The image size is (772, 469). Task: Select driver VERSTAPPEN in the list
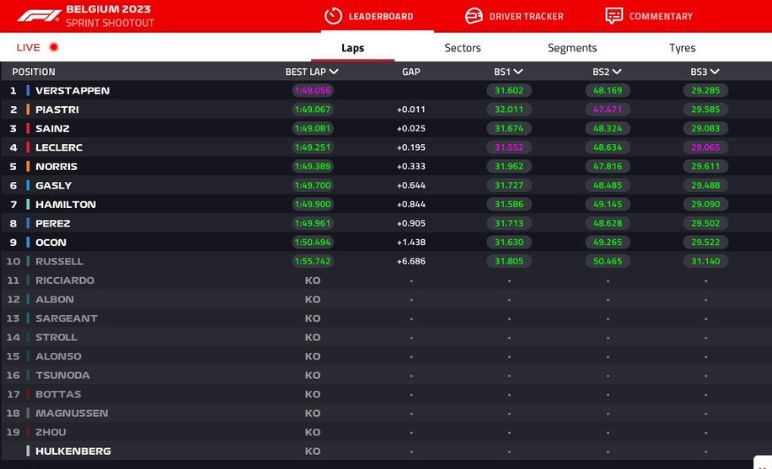(72, 91)
